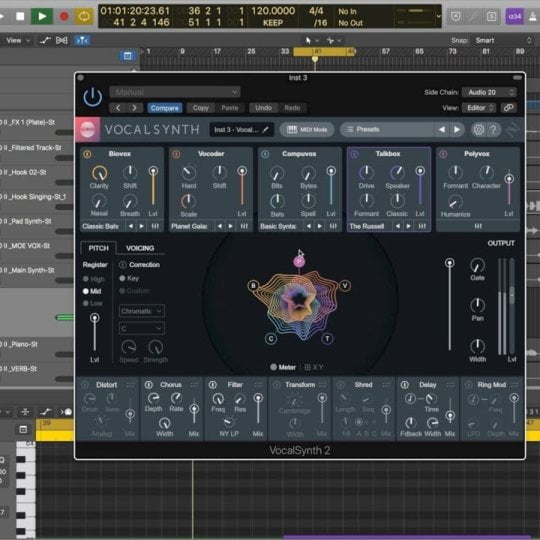Screen dimensions: 540x540
Task: Click the Logic transport Play button
Action: [42, 16]
